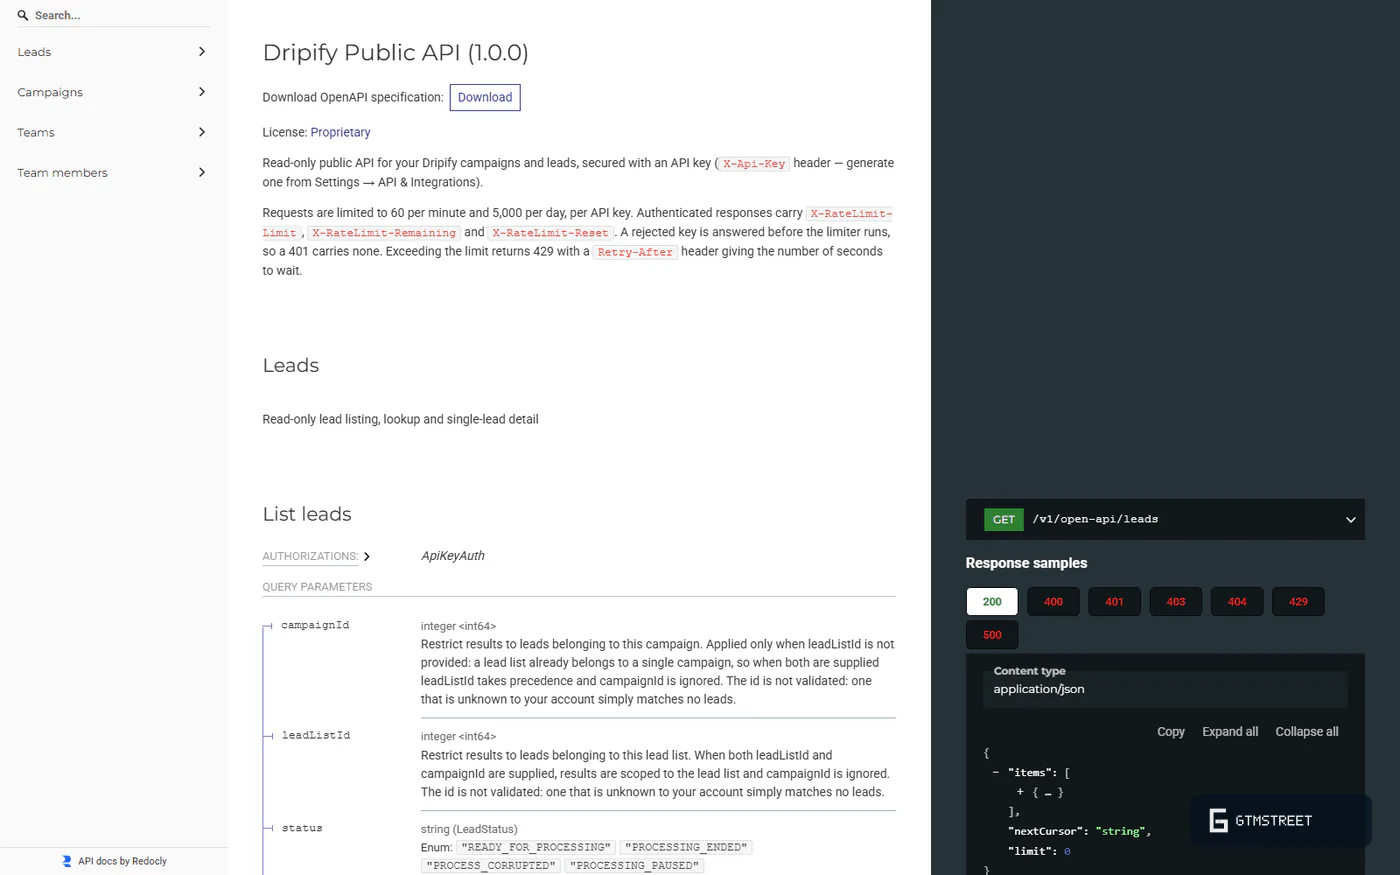Click the leadListId parameter name

(316, 735)
